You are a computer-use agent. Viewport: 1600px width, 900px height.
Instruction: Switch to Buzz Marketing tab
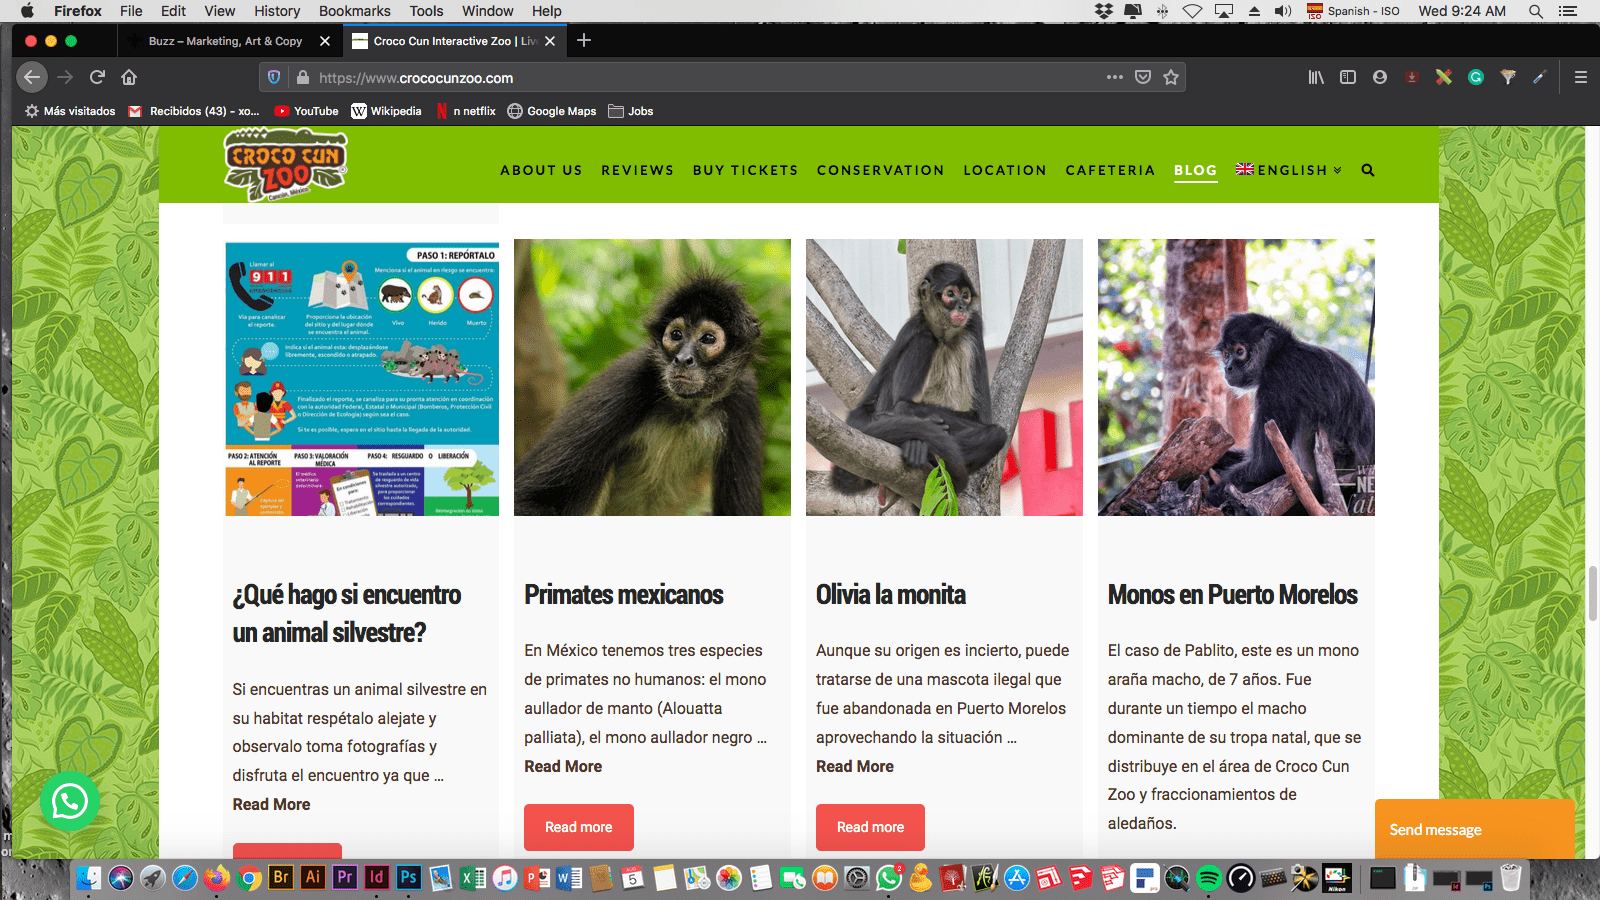(225, 41)
